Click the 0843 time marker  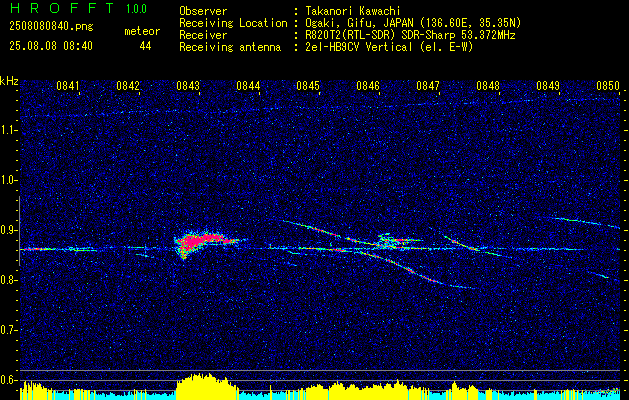click(188, 85)
